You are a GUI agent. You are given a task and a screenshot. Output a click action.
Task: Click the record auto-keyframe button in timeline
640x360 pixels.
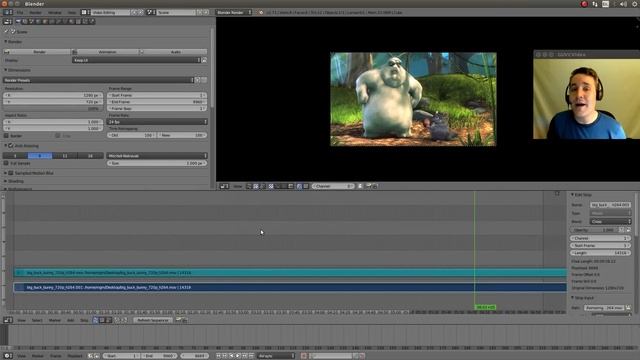[x=304, y=356]
